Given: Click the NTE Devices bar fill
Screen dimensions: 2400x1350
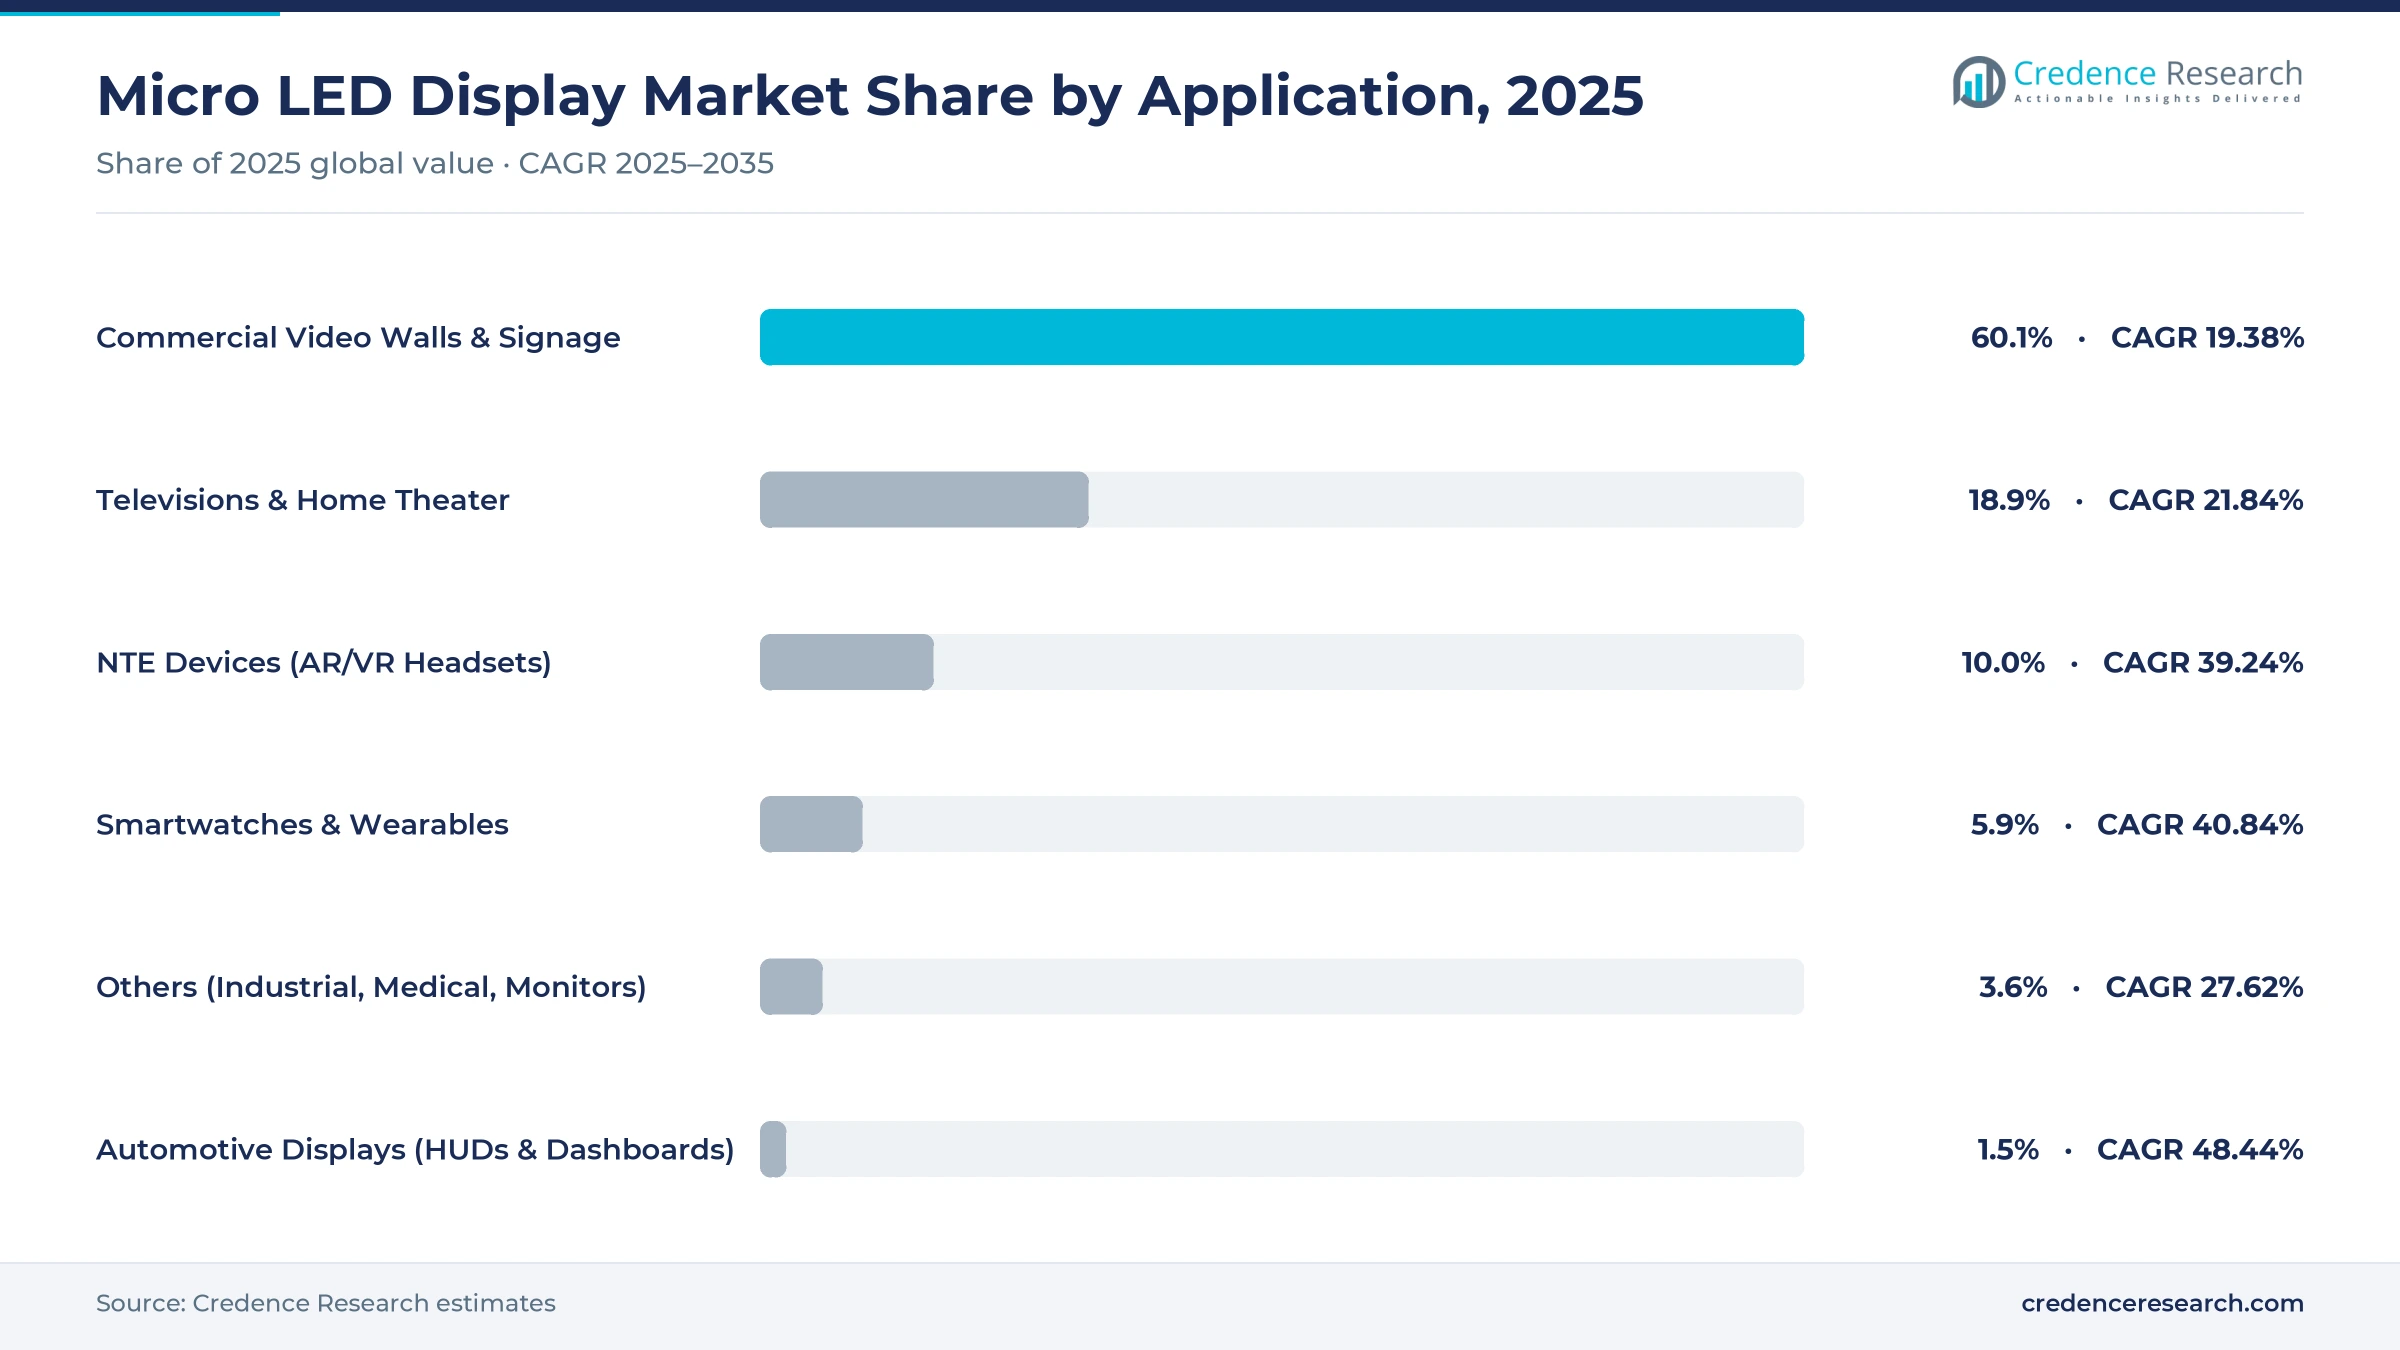Looking at the screenshot, I should coord(847,662).
